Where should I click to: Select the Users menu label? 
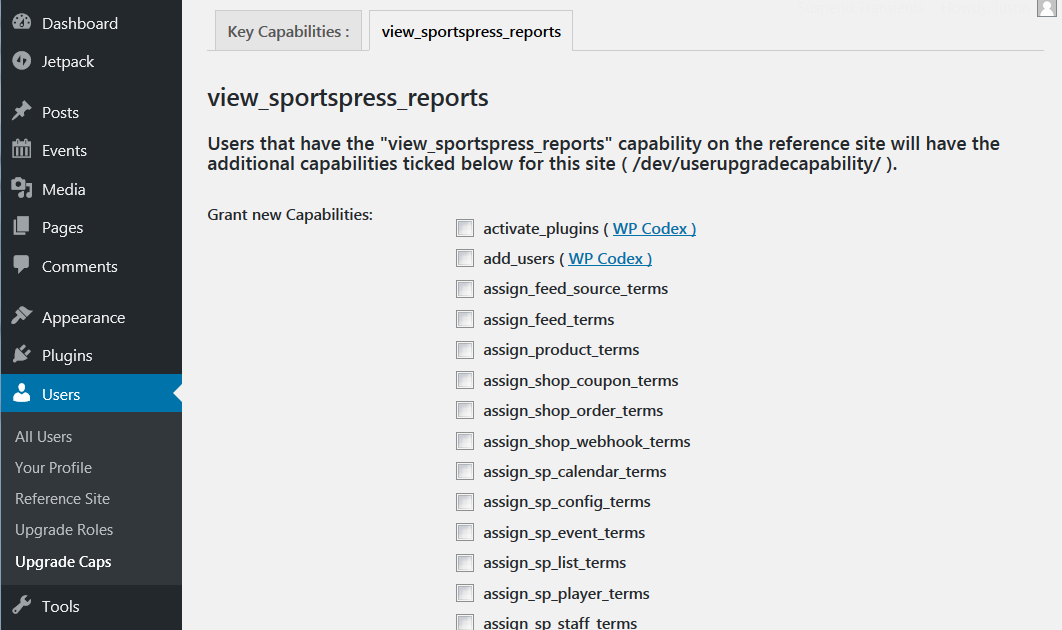pos(61,394)
